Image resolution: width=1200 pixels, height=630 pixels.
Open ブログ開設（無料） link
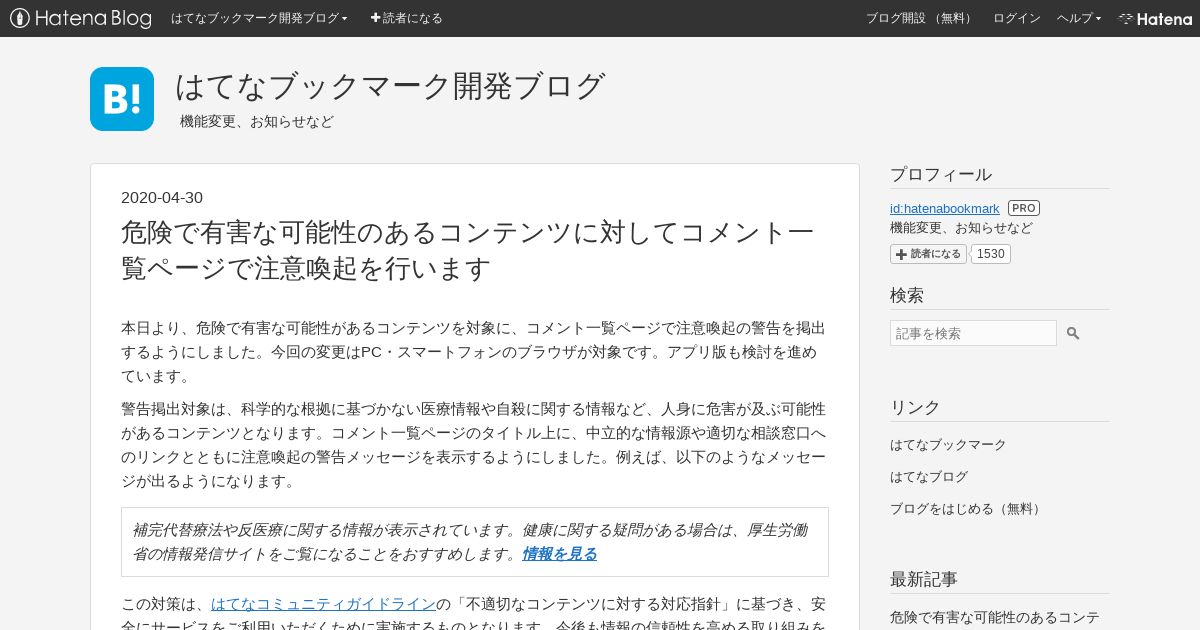coord(921,18)
